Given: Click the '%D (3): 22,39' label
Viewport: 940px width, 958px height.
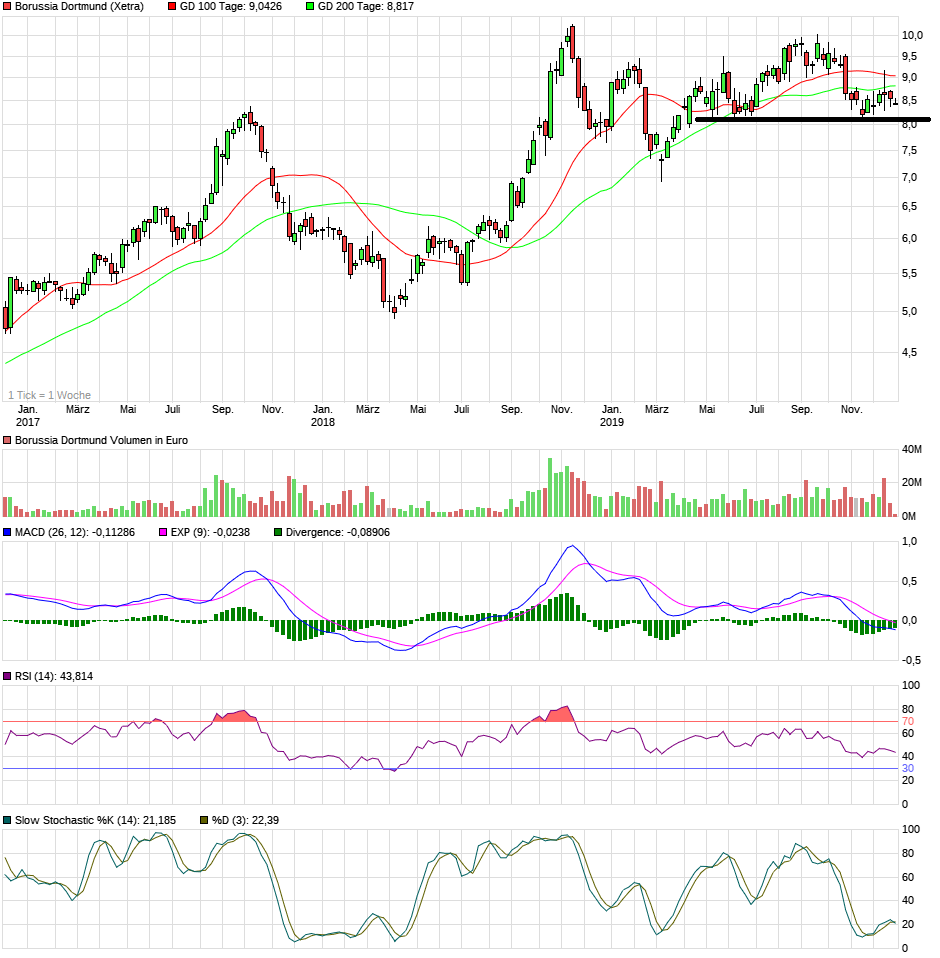Looking at the screenshot, I should (x=246, y=821).
